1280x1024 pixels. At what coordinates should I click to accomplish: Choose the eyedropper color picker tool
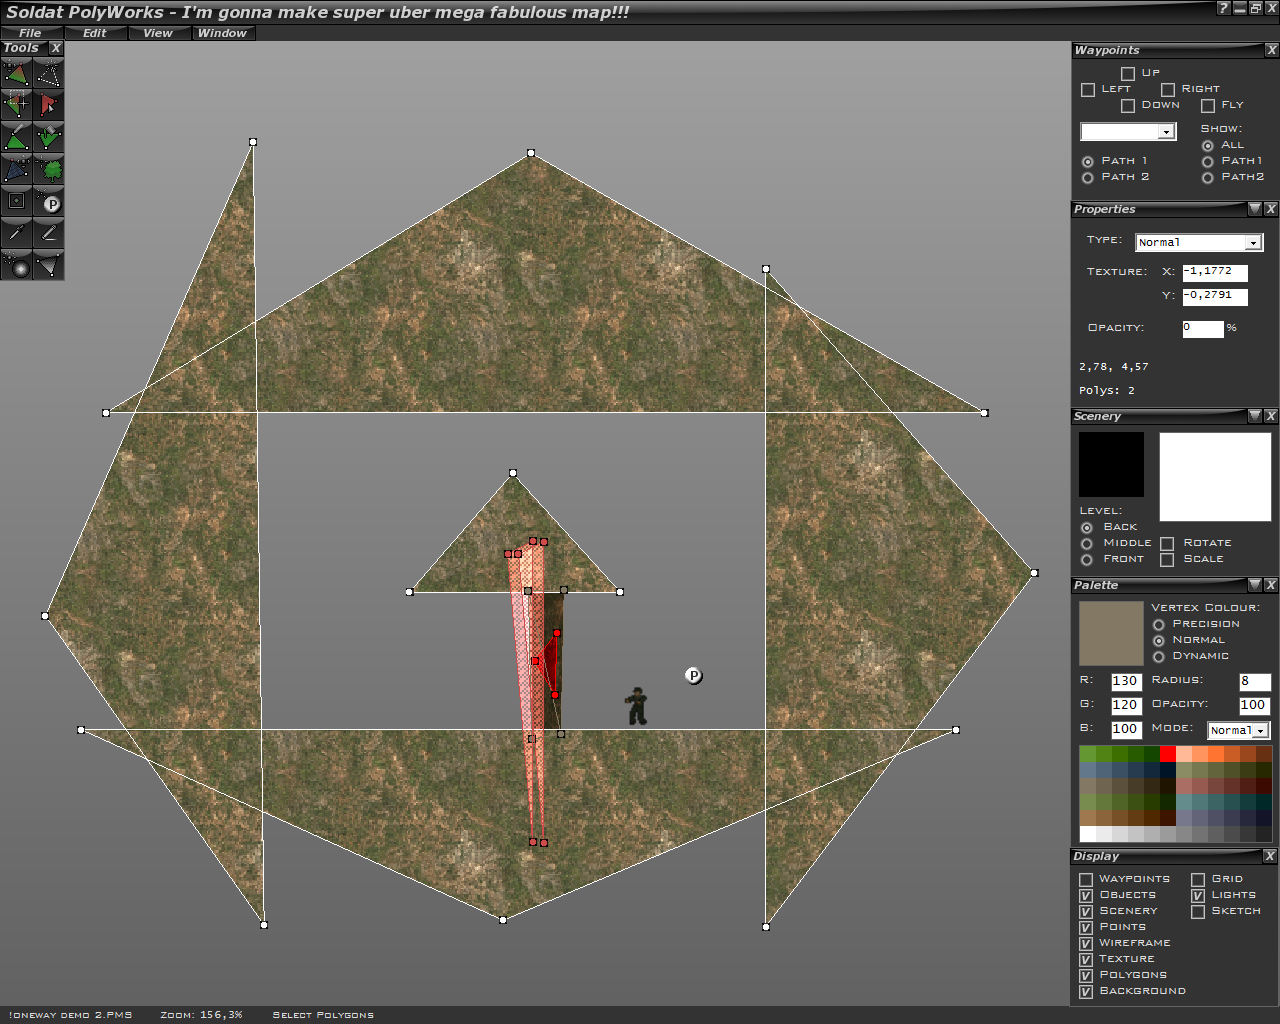coord(16,233)
